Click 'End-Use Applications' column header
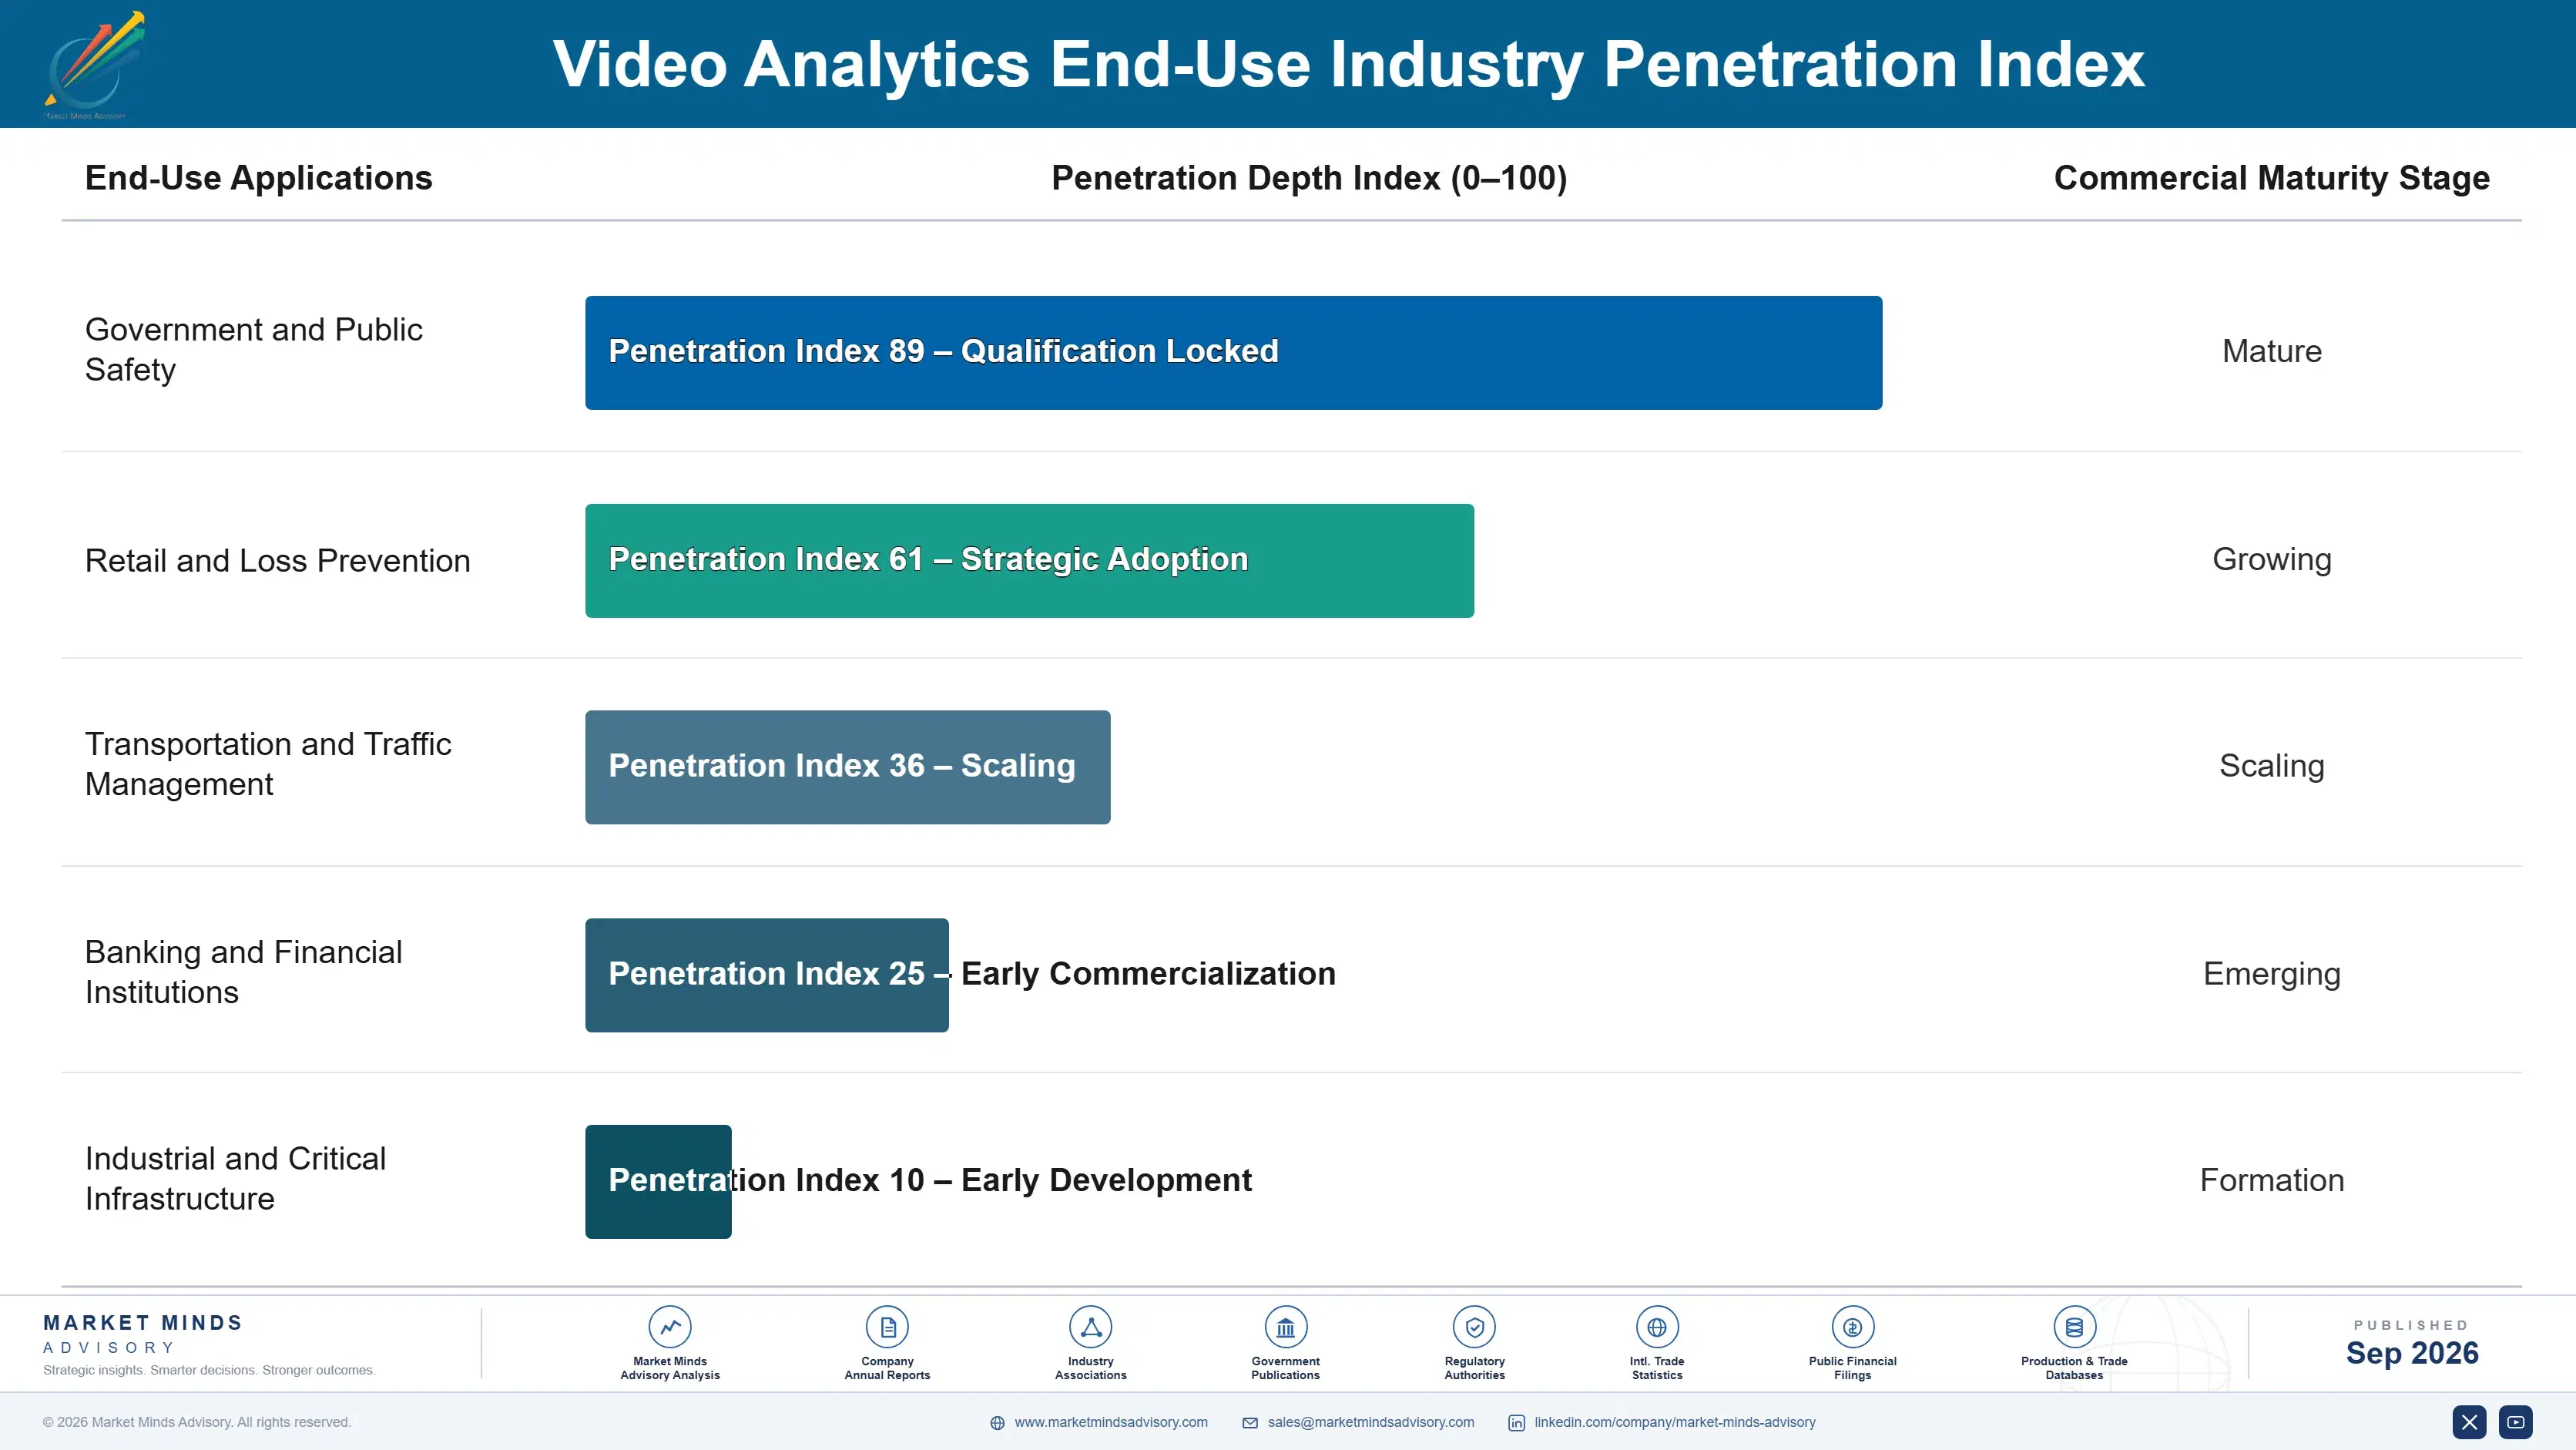The image size is (2576, 1450). pyautogui.click(x=259, y=178)
